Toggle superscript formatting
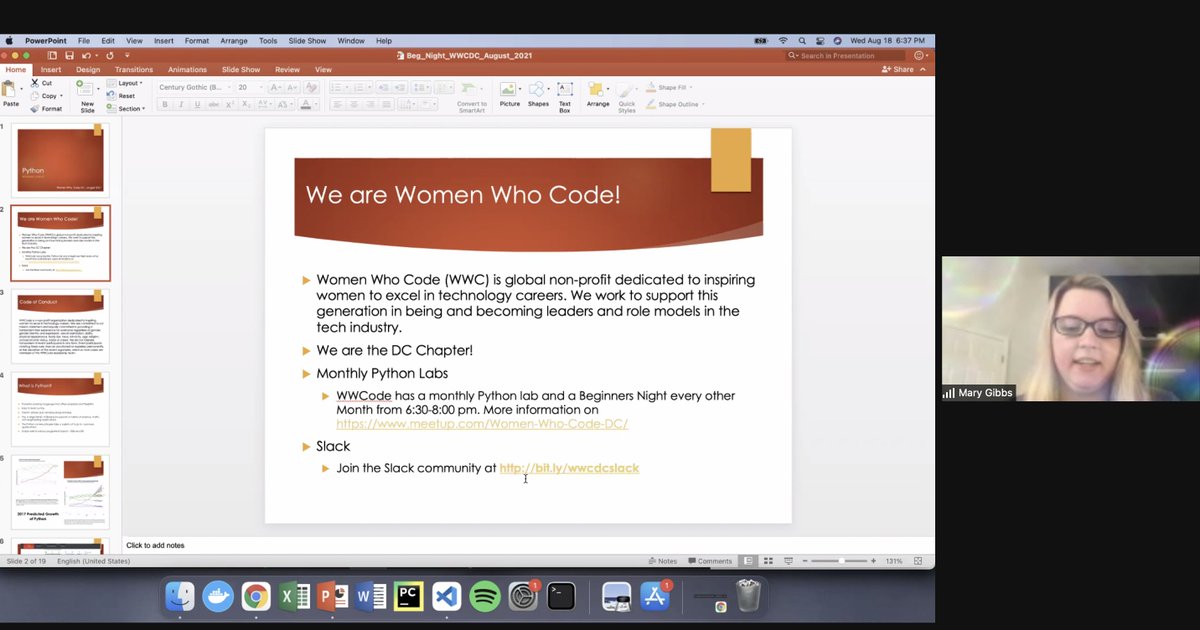The width and height of the screenshot is (1200, 630). point(232,104)
